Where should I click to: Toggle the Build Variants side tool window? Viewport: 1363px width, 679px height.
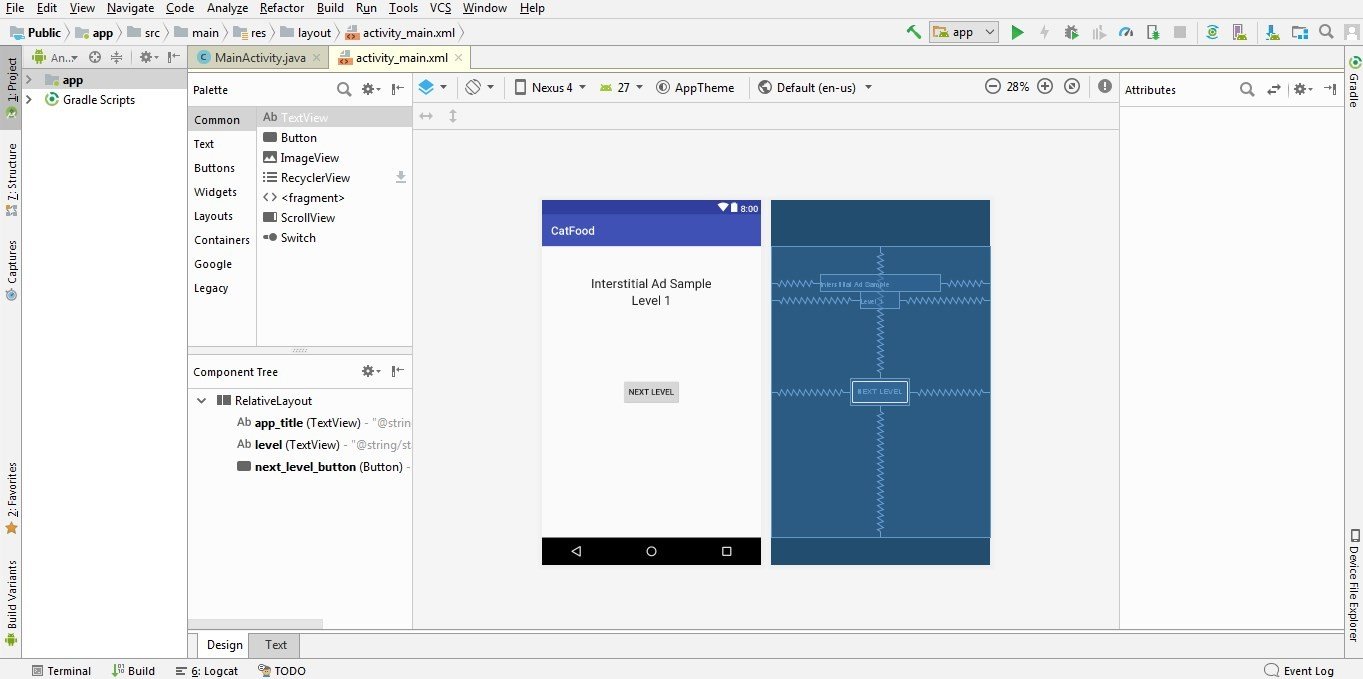11,604
